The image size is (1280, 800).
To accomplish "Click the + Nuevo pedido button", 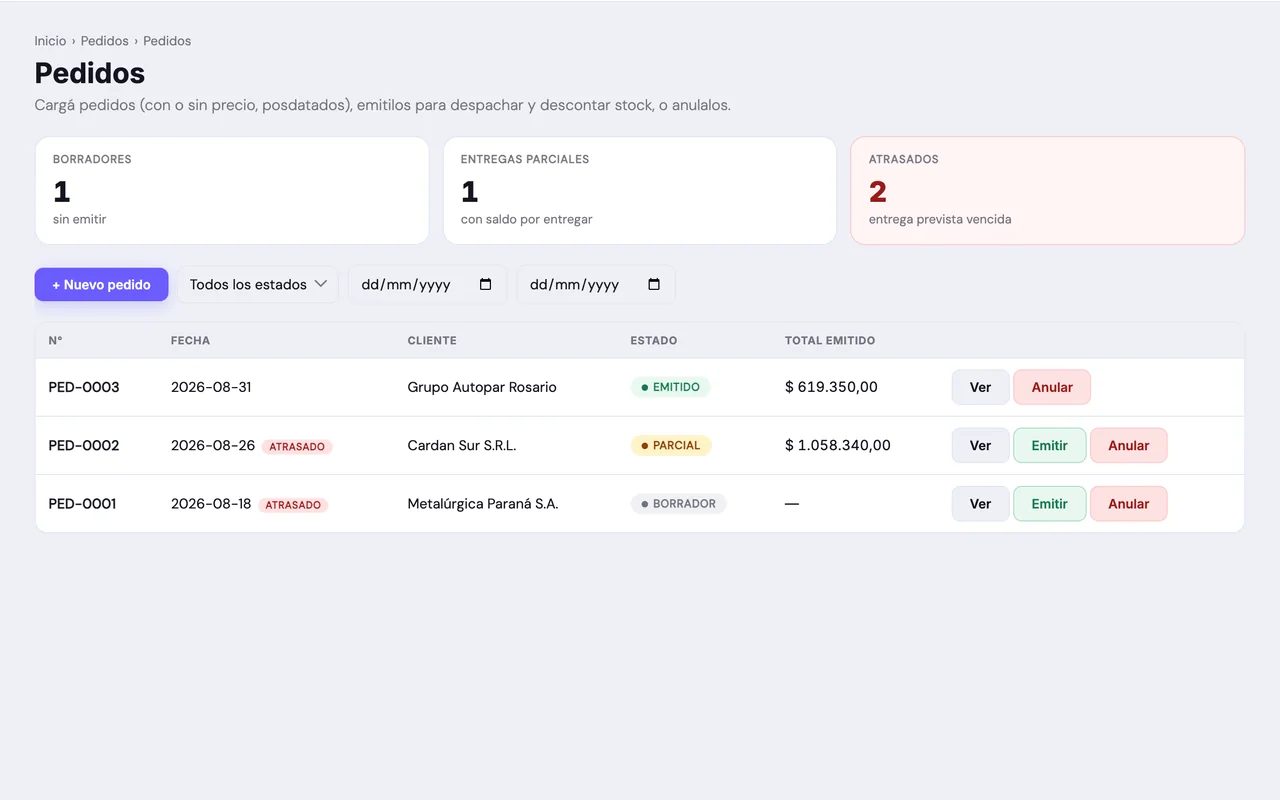I will [101, 285].
